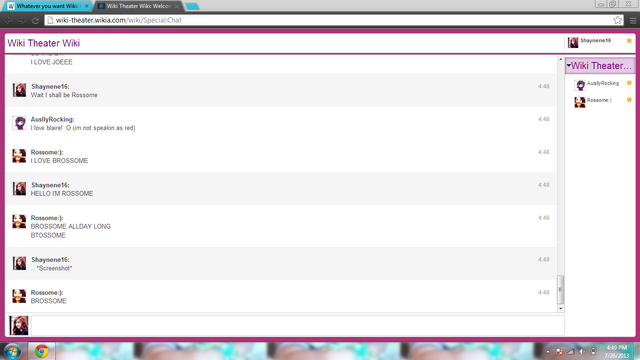Reload the page with refresh icon
640x360 pixels.
pyautogui.click(x=35, y=20)
